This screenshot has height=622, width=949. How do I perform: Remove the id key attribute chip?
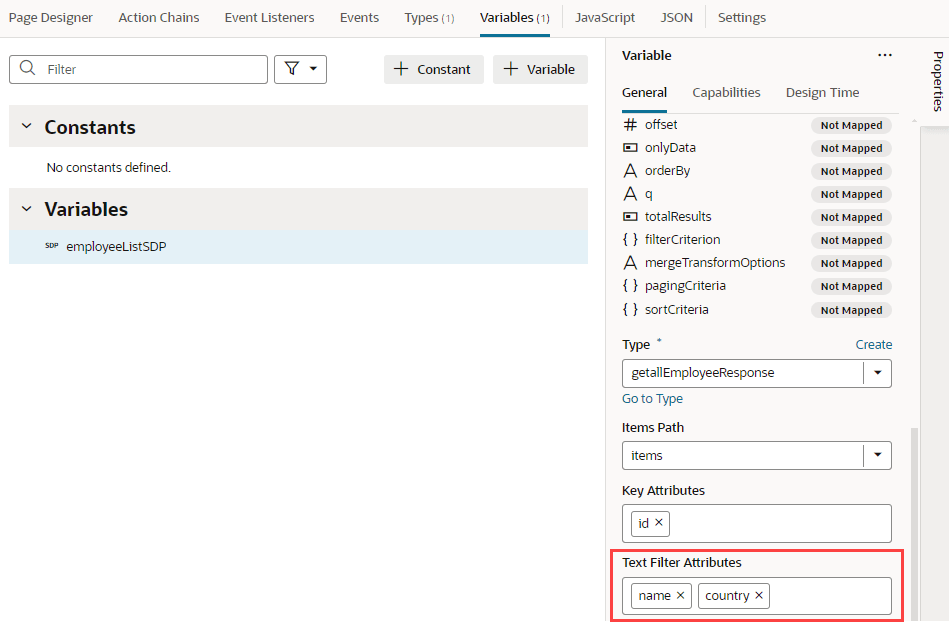pyautogui.click(x=659, y=522)
